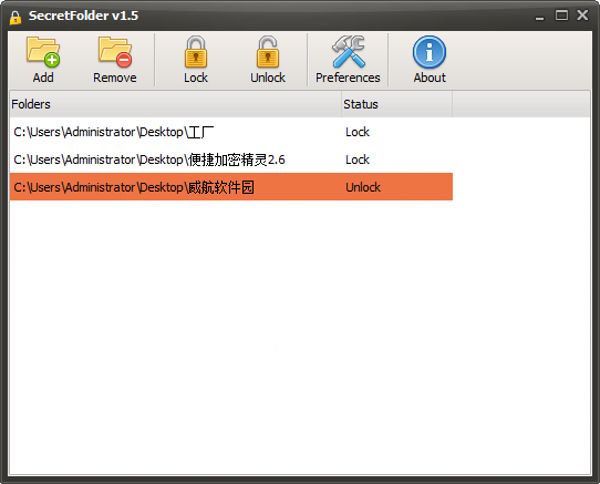
Task: Minimize the SecretFolder window
Action: [540, 16]
